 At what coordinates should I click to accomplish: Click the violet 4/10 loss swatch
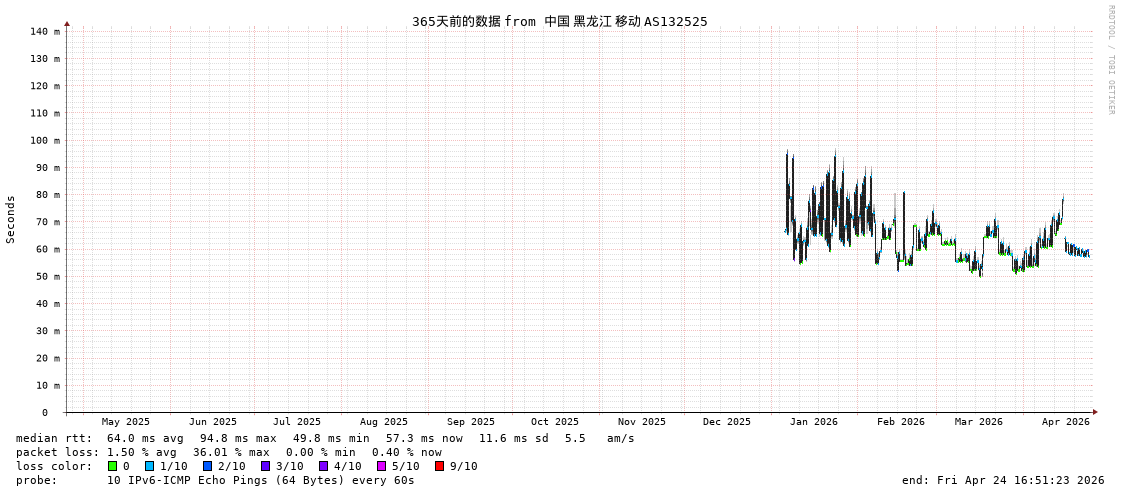323,466
